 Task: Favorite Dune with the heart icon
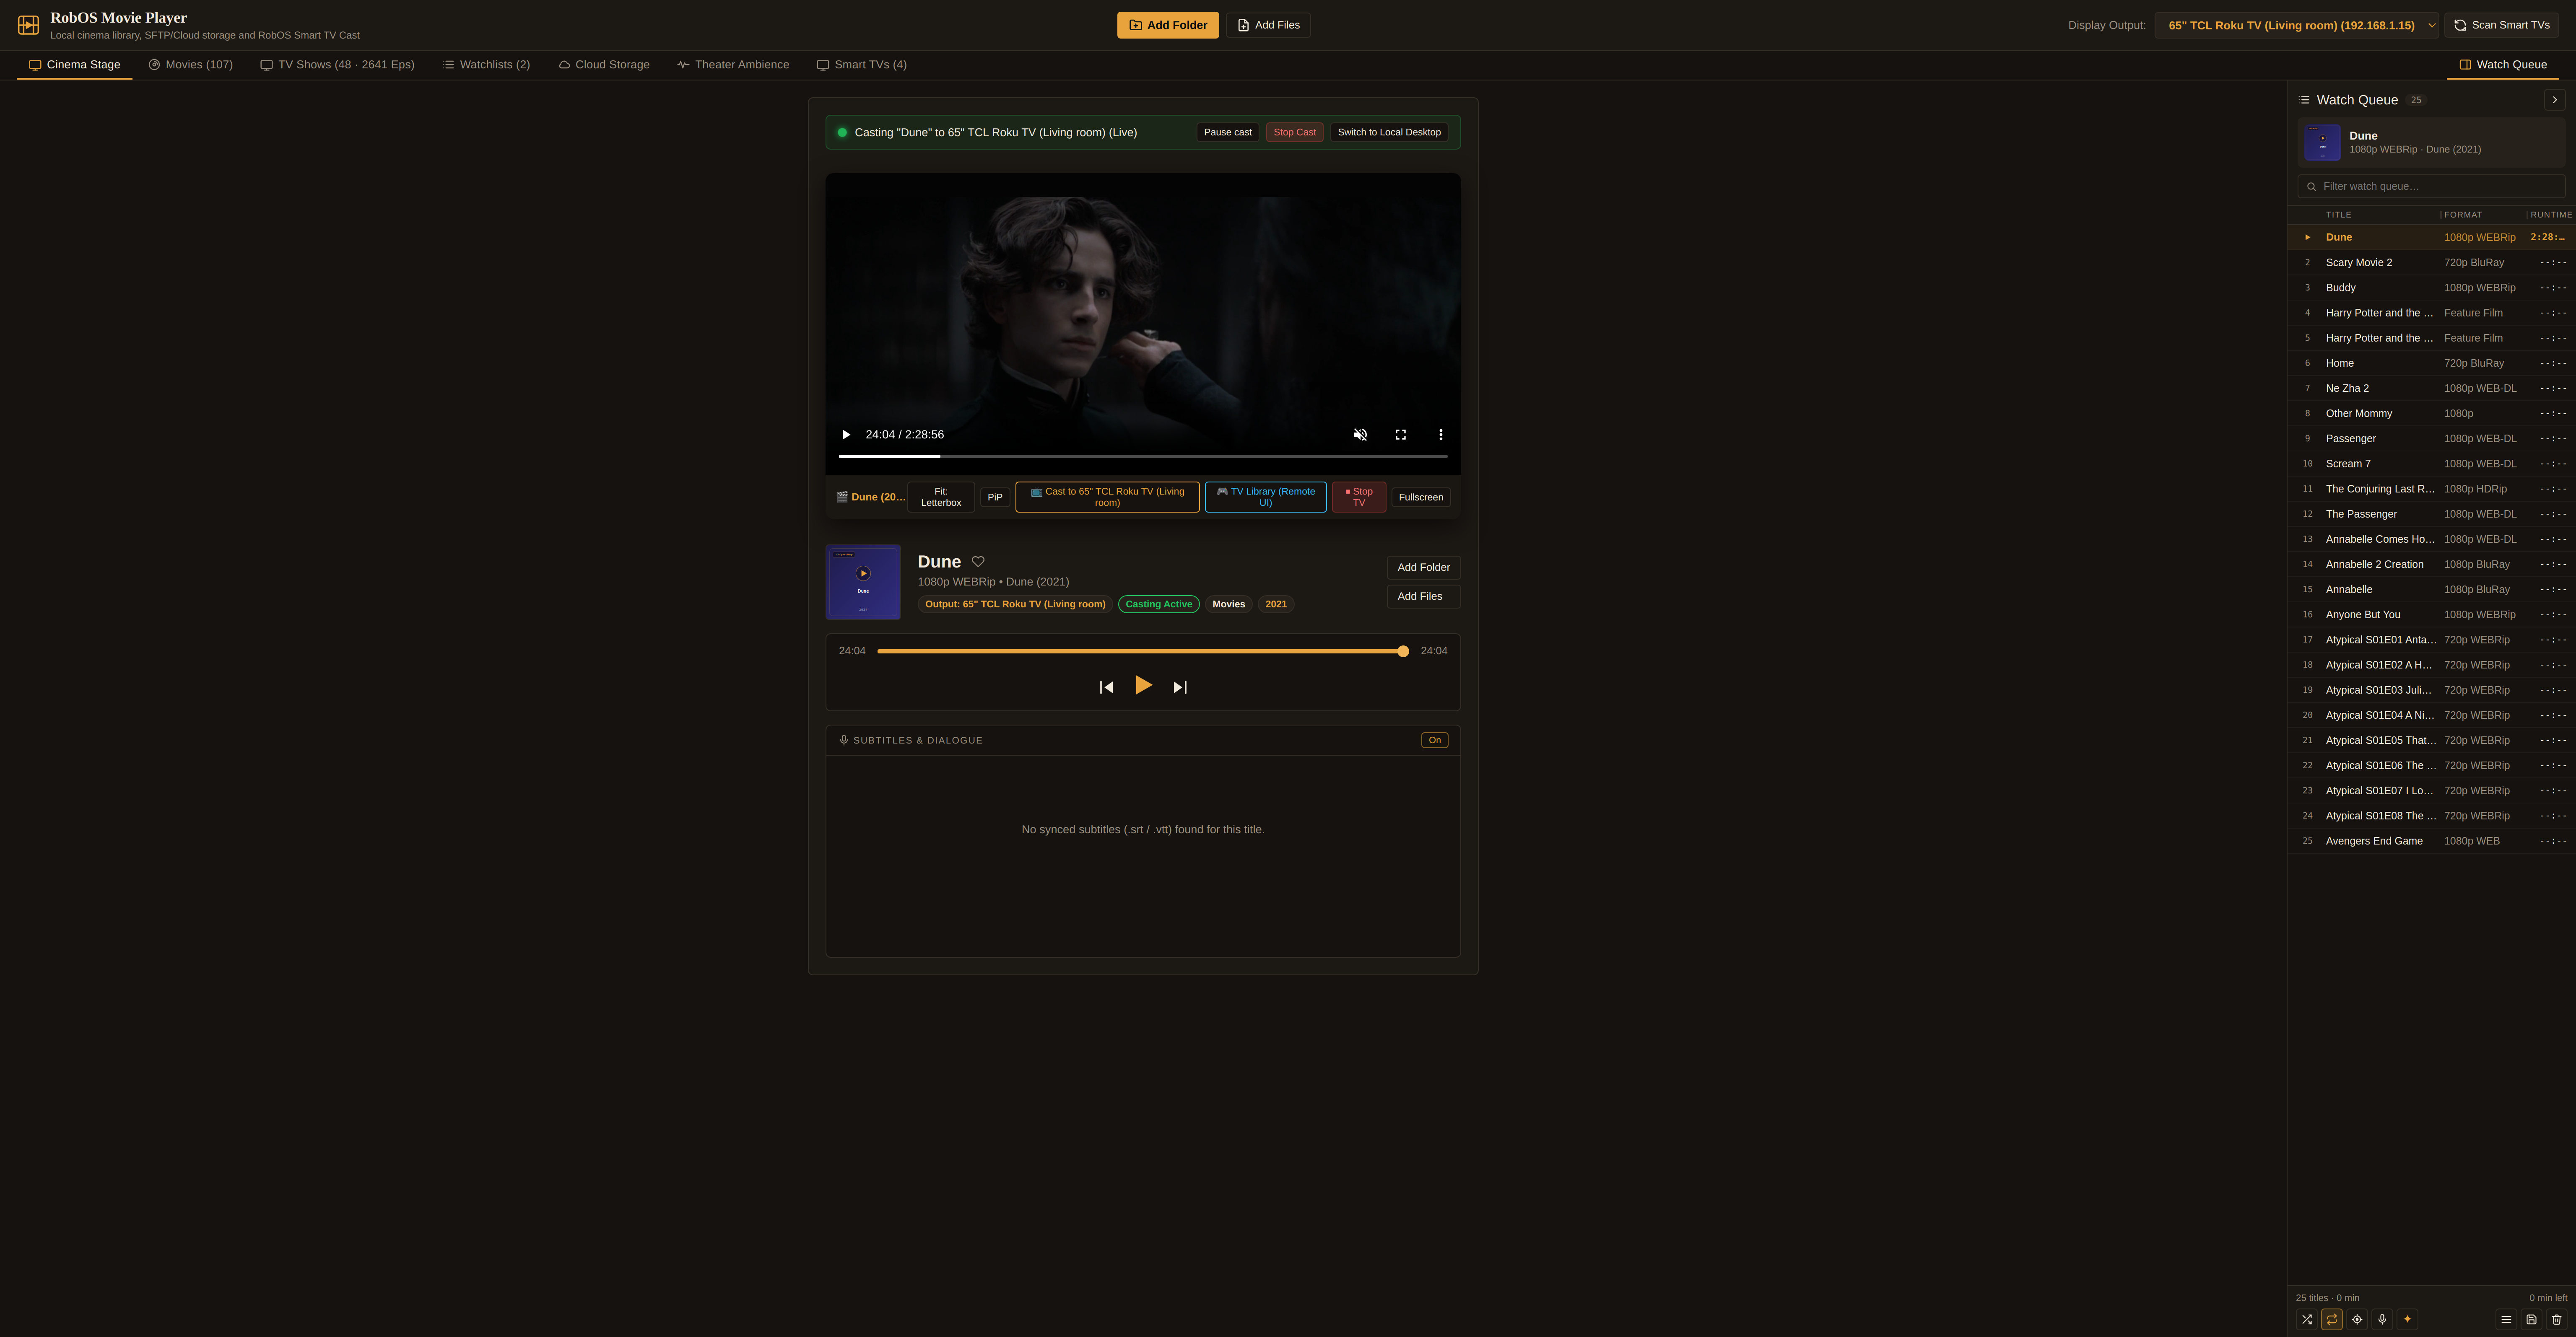pyautogui.click(x=978, y=562)
